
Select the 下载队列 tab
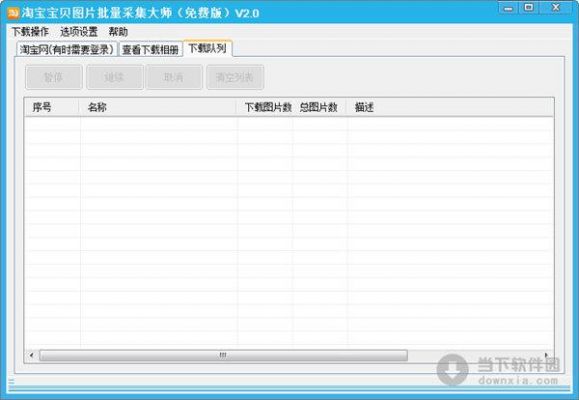208,48
